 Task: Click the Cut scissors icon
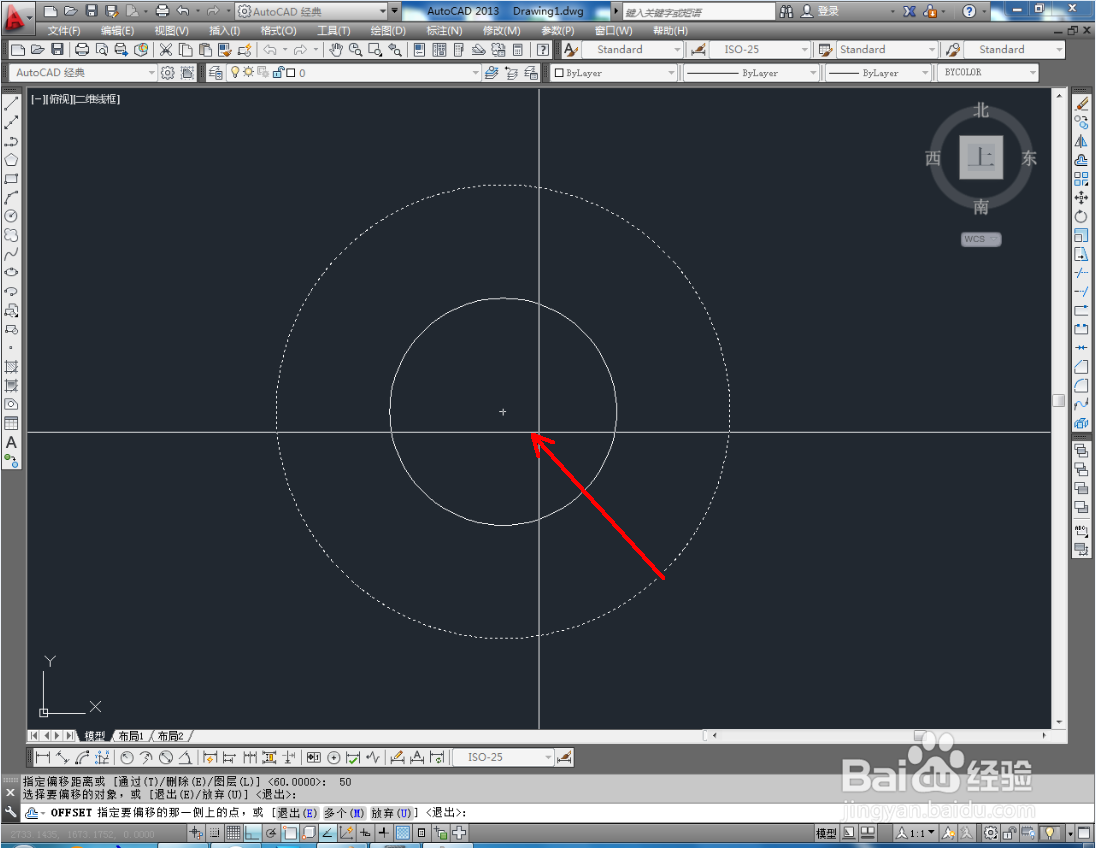point(166,50)
